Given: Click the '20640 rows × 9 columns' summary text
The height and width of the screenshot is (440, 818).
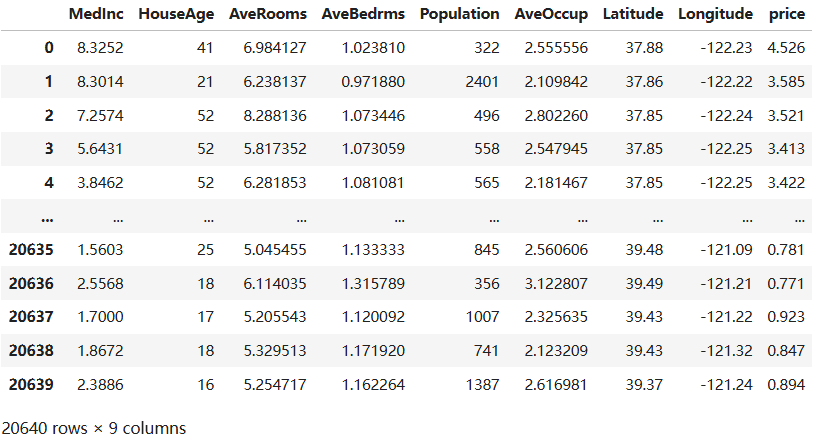Looking at the screenshot, I should pos(93,427).
